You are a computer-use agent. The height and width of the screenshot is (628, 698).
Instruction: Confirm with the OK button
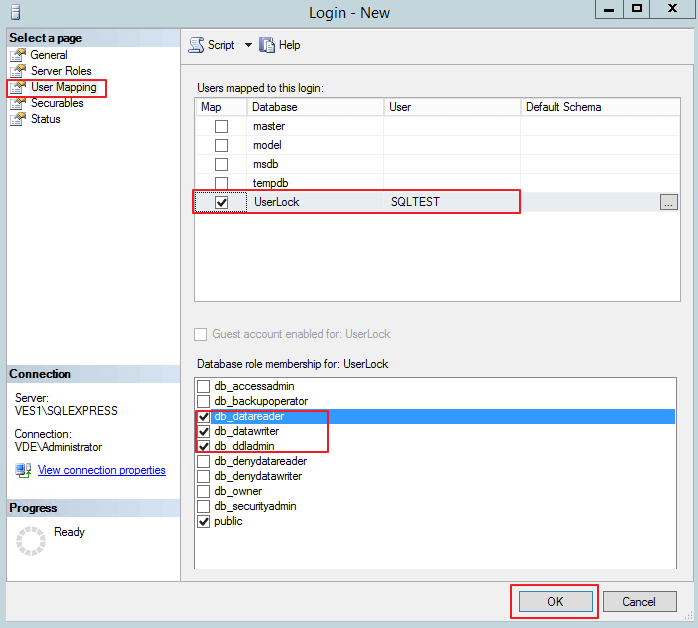pos(556,602)
